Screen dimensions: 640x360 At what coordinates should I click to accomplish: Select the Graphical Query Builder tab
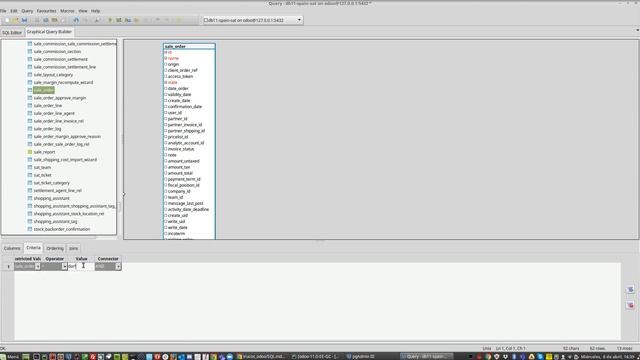click(x=49, y=32)
